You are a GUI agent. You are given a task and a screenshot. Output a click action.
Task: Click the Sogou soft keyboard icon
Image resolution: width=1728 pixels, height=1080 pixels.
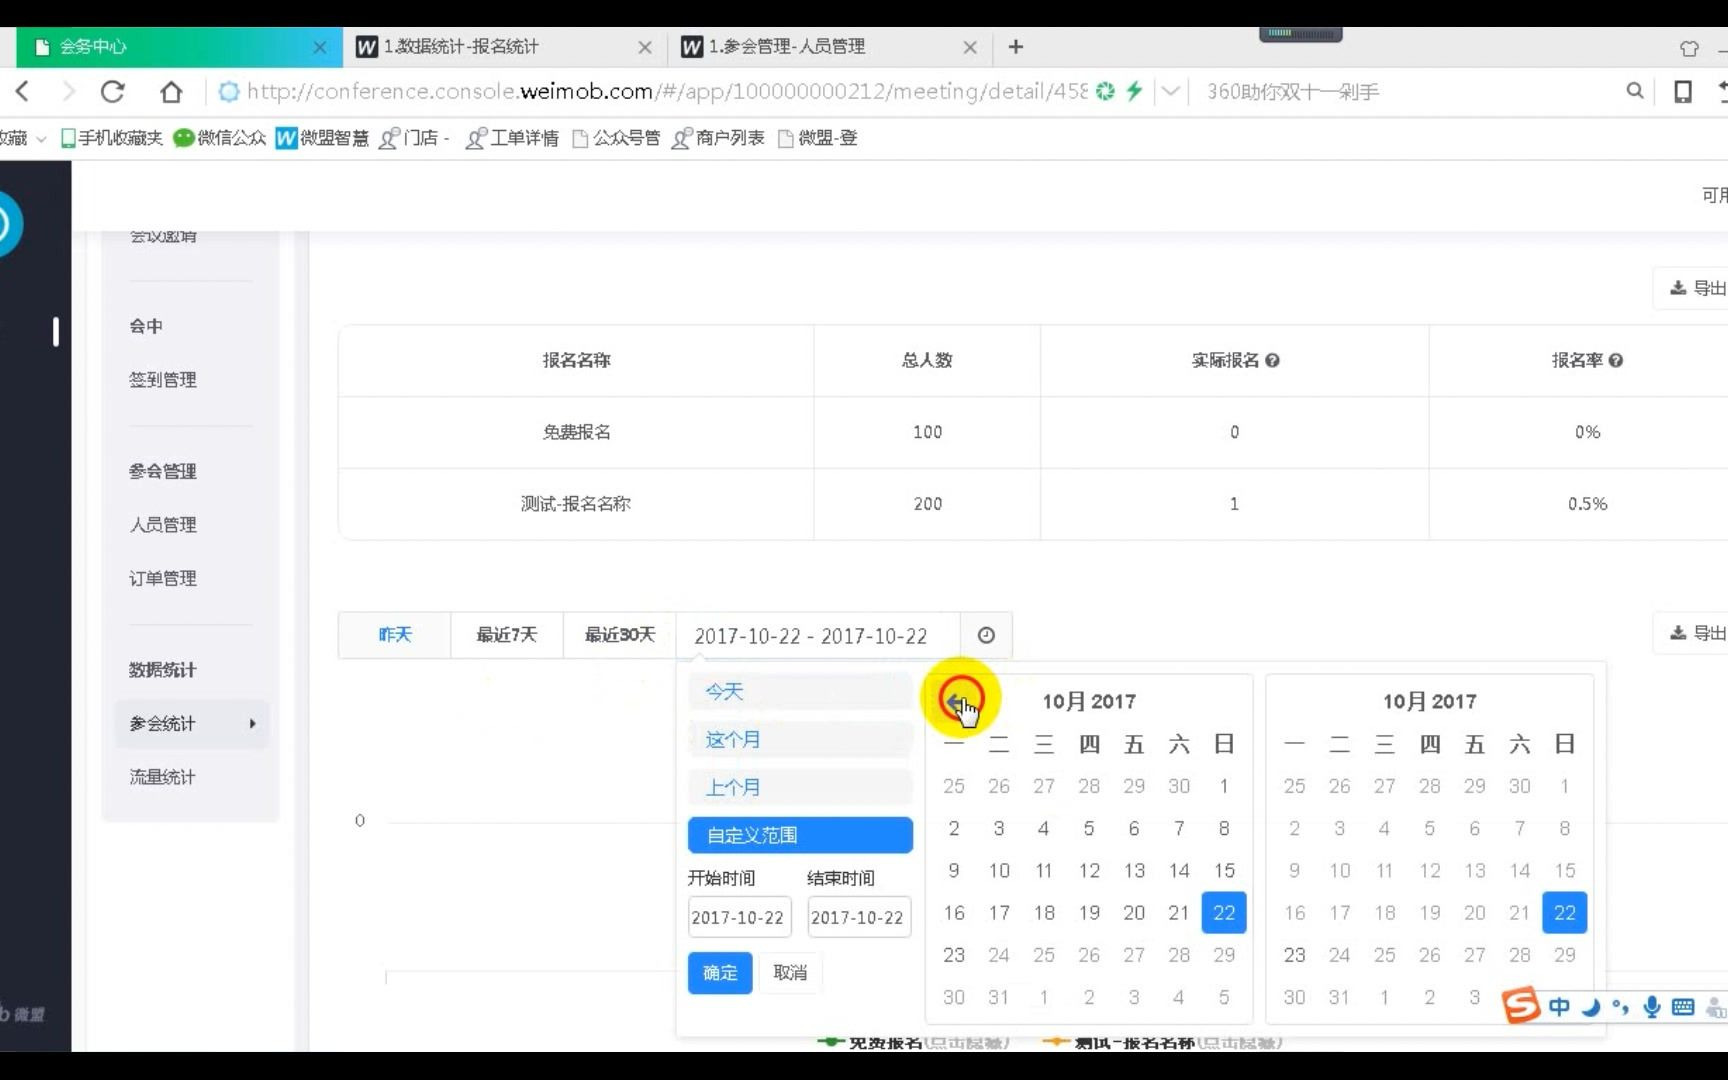click(1683, 1007)
